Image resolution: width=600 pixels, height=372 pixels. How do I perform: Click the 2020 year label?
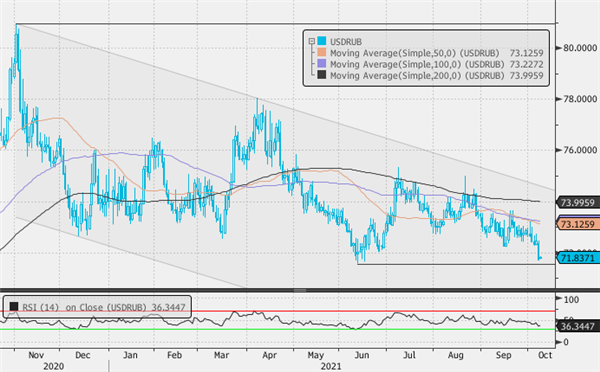pos(54,366)
